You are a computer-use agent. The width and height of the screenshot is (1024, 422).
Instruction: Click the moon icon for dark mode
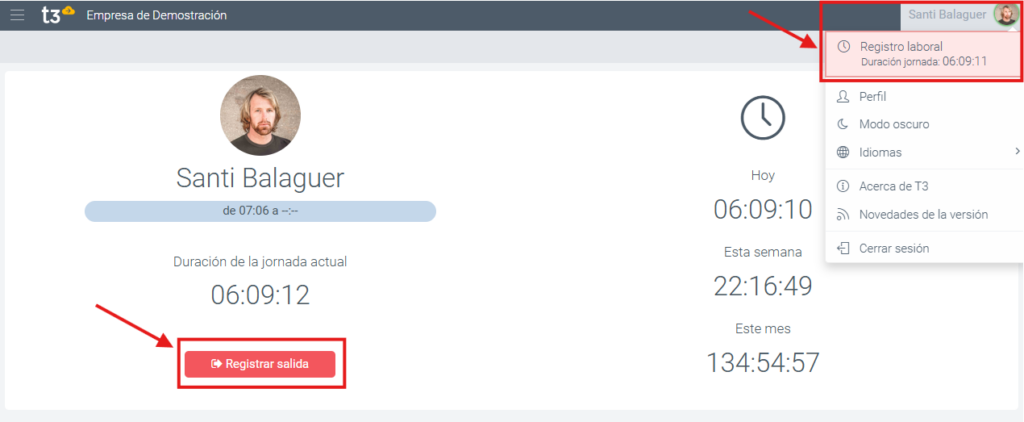[x=842, y=124]
